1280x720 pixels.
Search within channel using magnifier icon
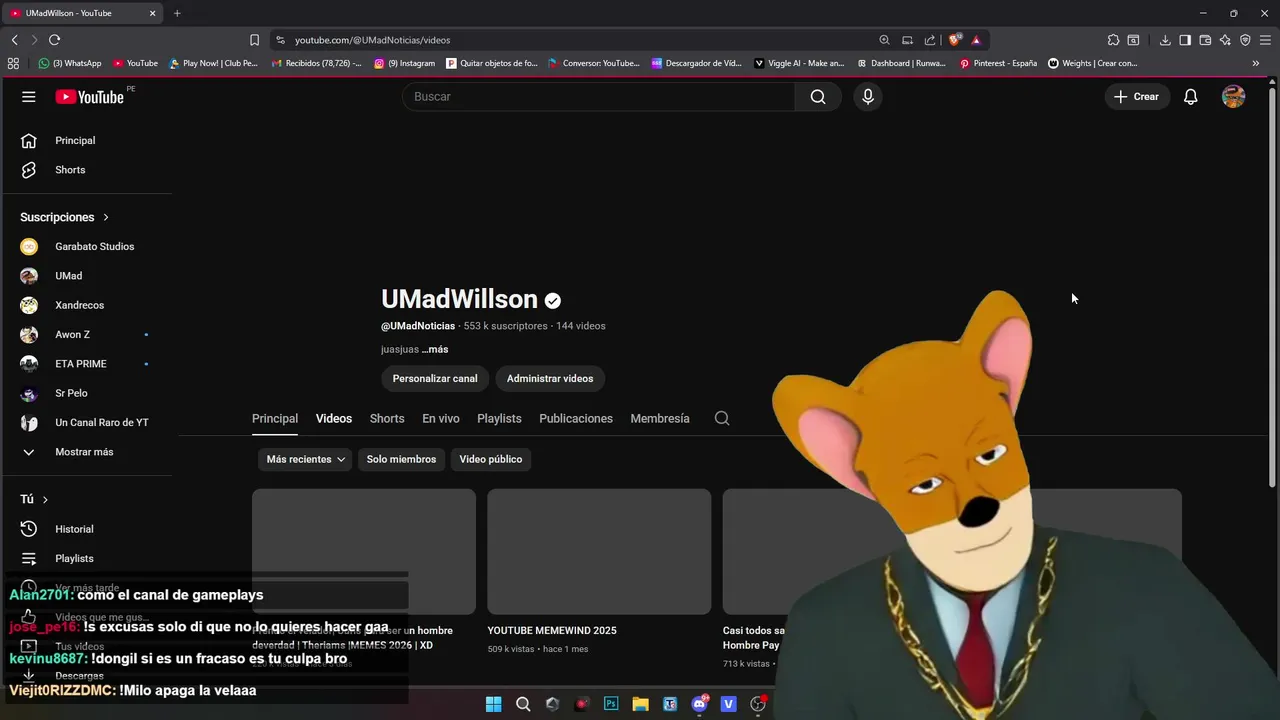722,418
